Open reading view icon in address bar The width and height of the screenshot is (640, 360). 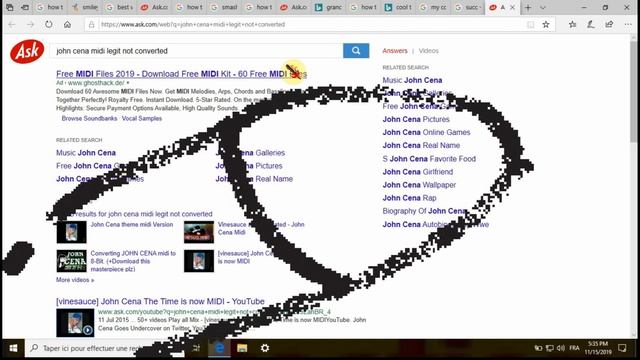(530, 24)
